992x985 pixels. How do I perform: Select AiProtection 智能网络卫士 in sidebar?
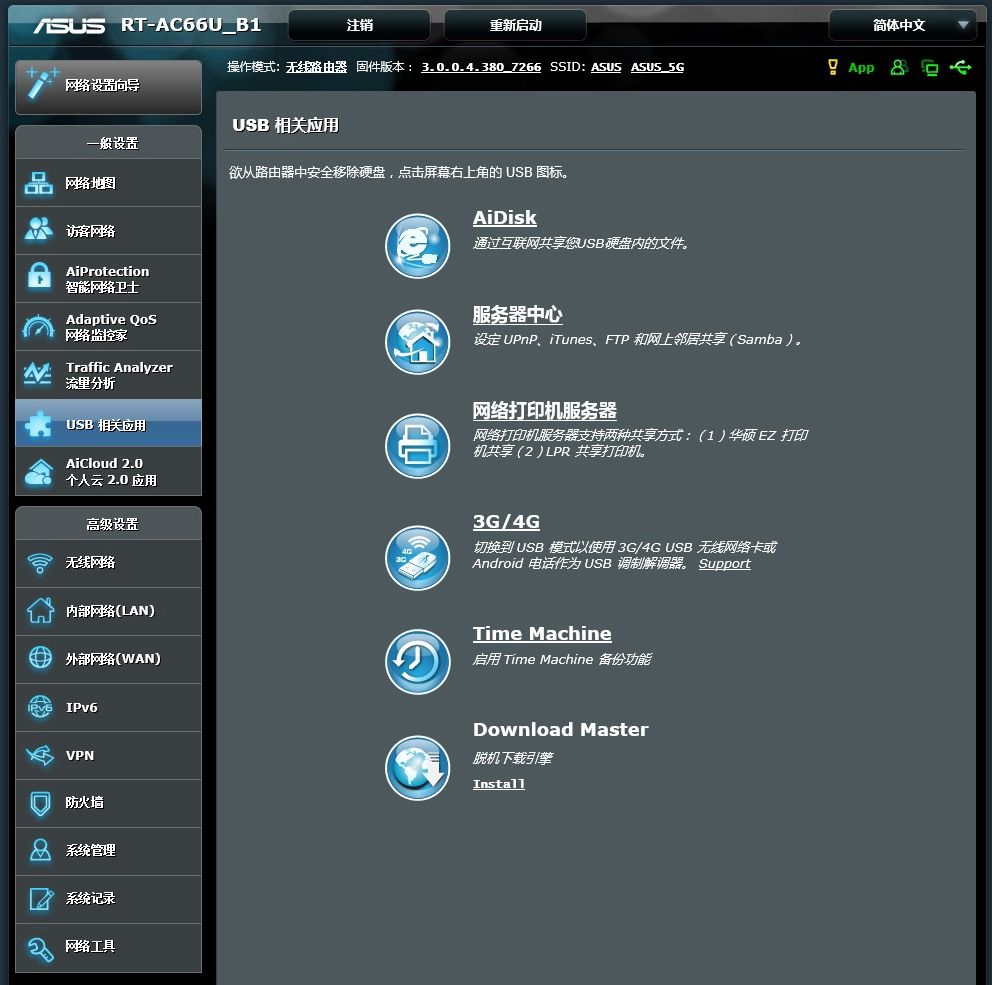(x=108, y=279)
